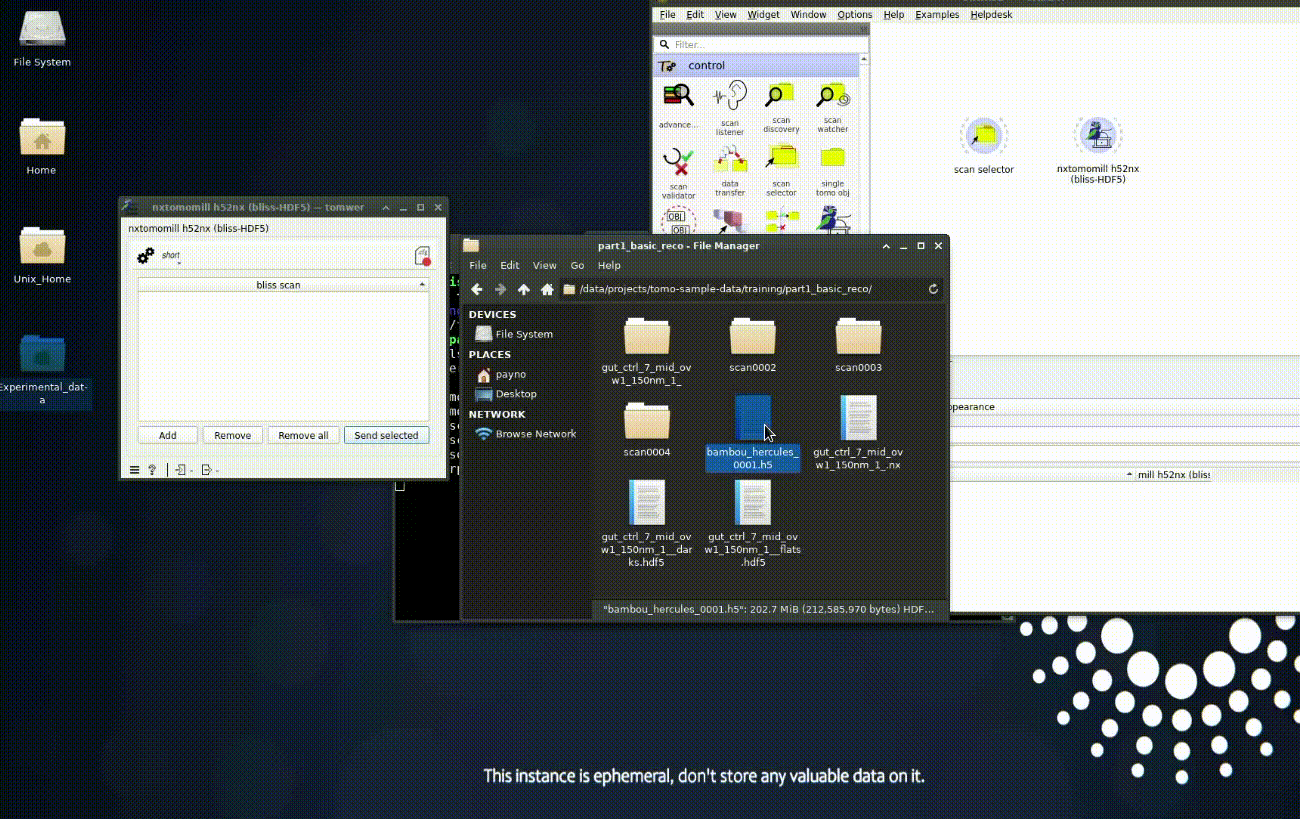Viewport: 1300px width, 819px height.
Task: Click the nxtomomill h52nx node on the canvas
Action: 1098,136
